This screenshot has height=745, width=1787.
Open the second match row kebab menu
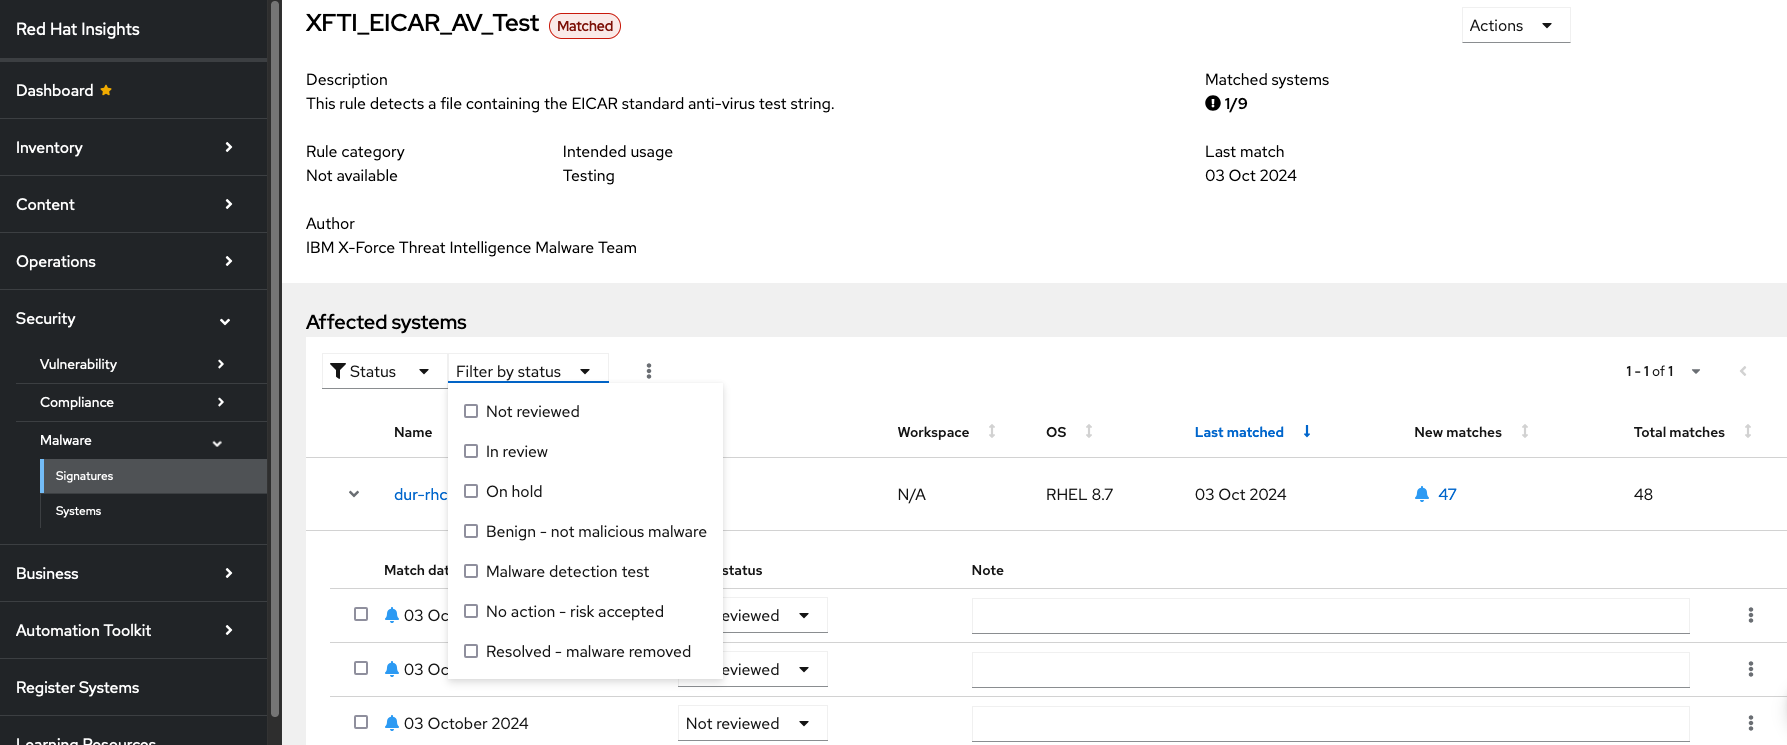tap(1751, 669)
